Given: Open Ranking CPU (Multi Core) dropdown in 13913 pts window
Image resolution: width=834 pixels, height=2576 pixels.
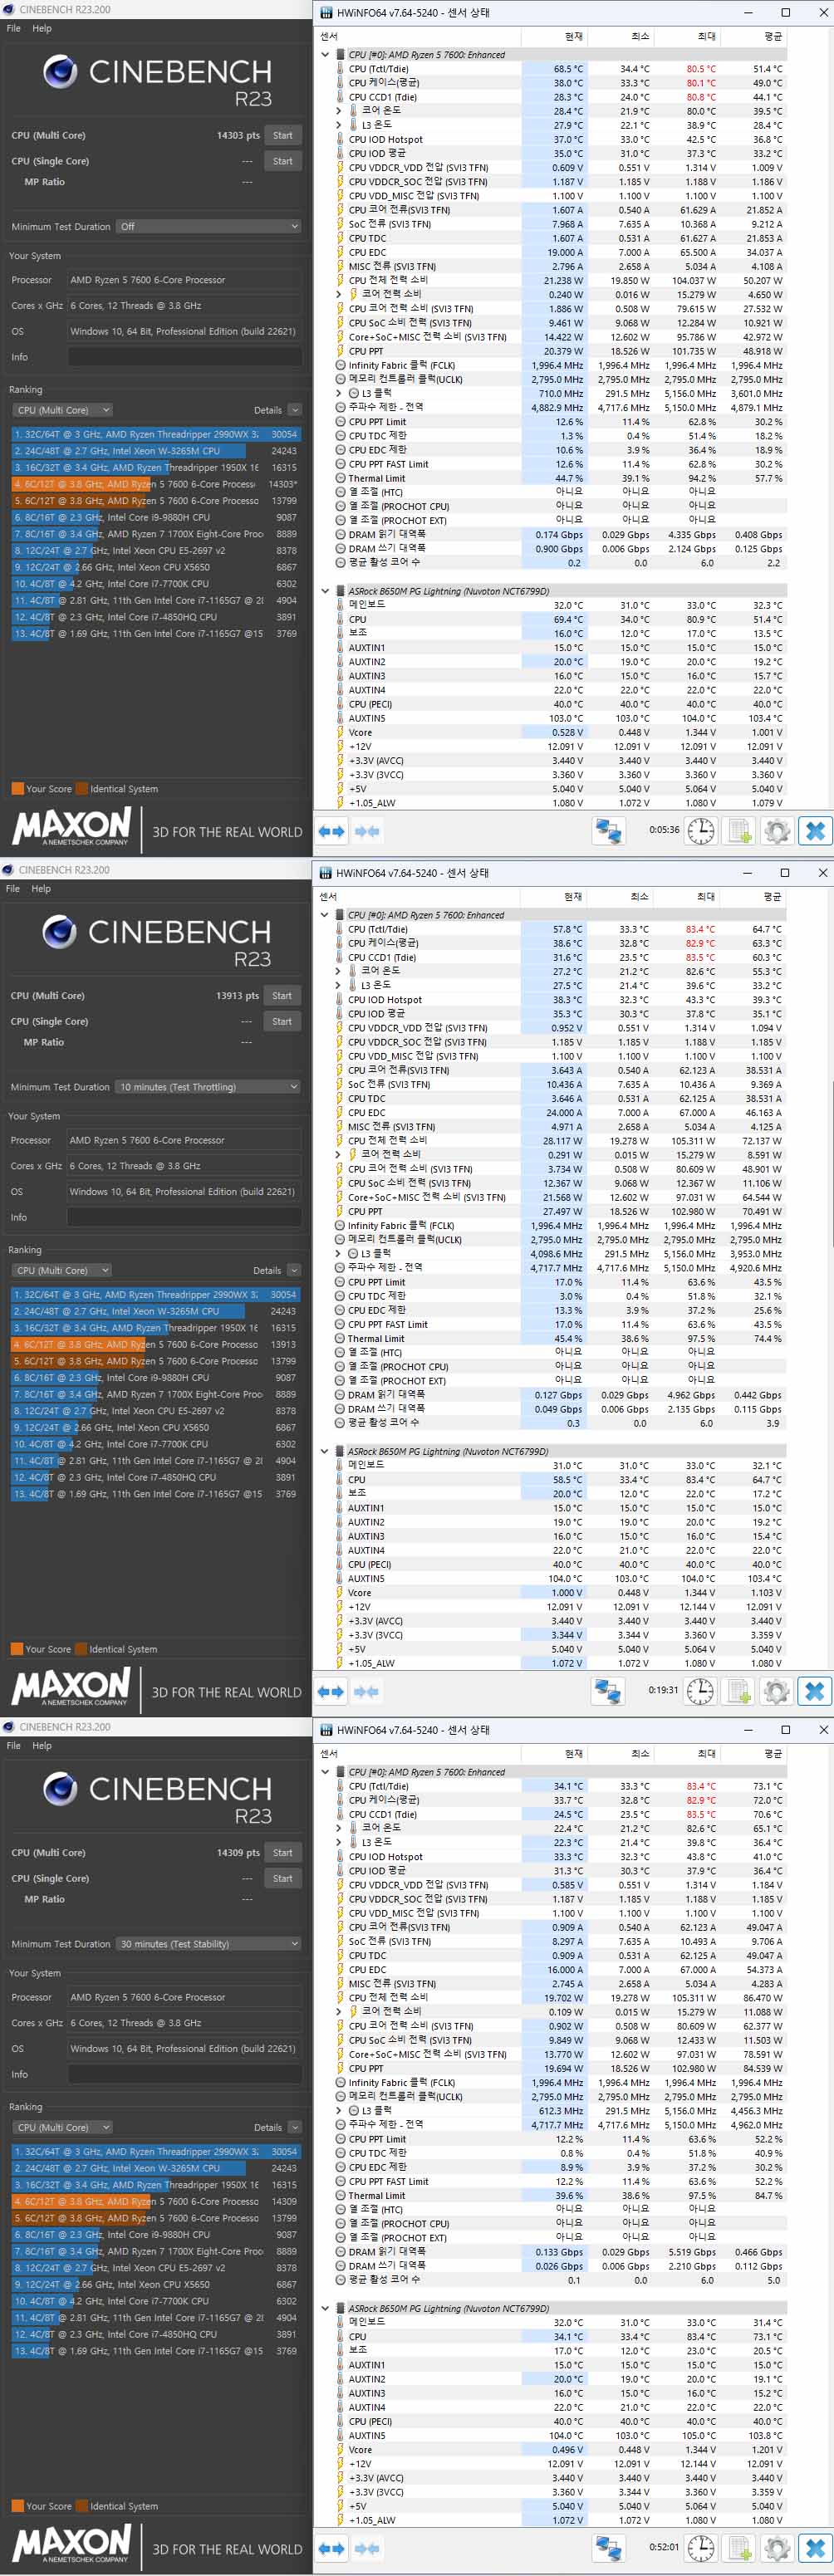Looking at the screenshot, I should tap(62, 1270).
